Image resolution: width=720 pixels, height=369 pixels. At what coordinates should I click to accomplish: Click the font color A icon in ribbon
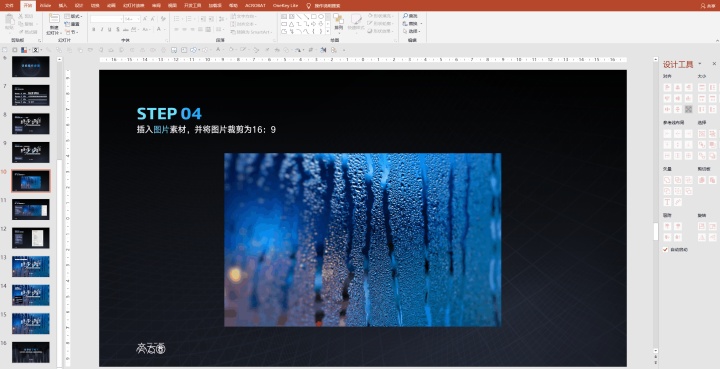point(158,29)
